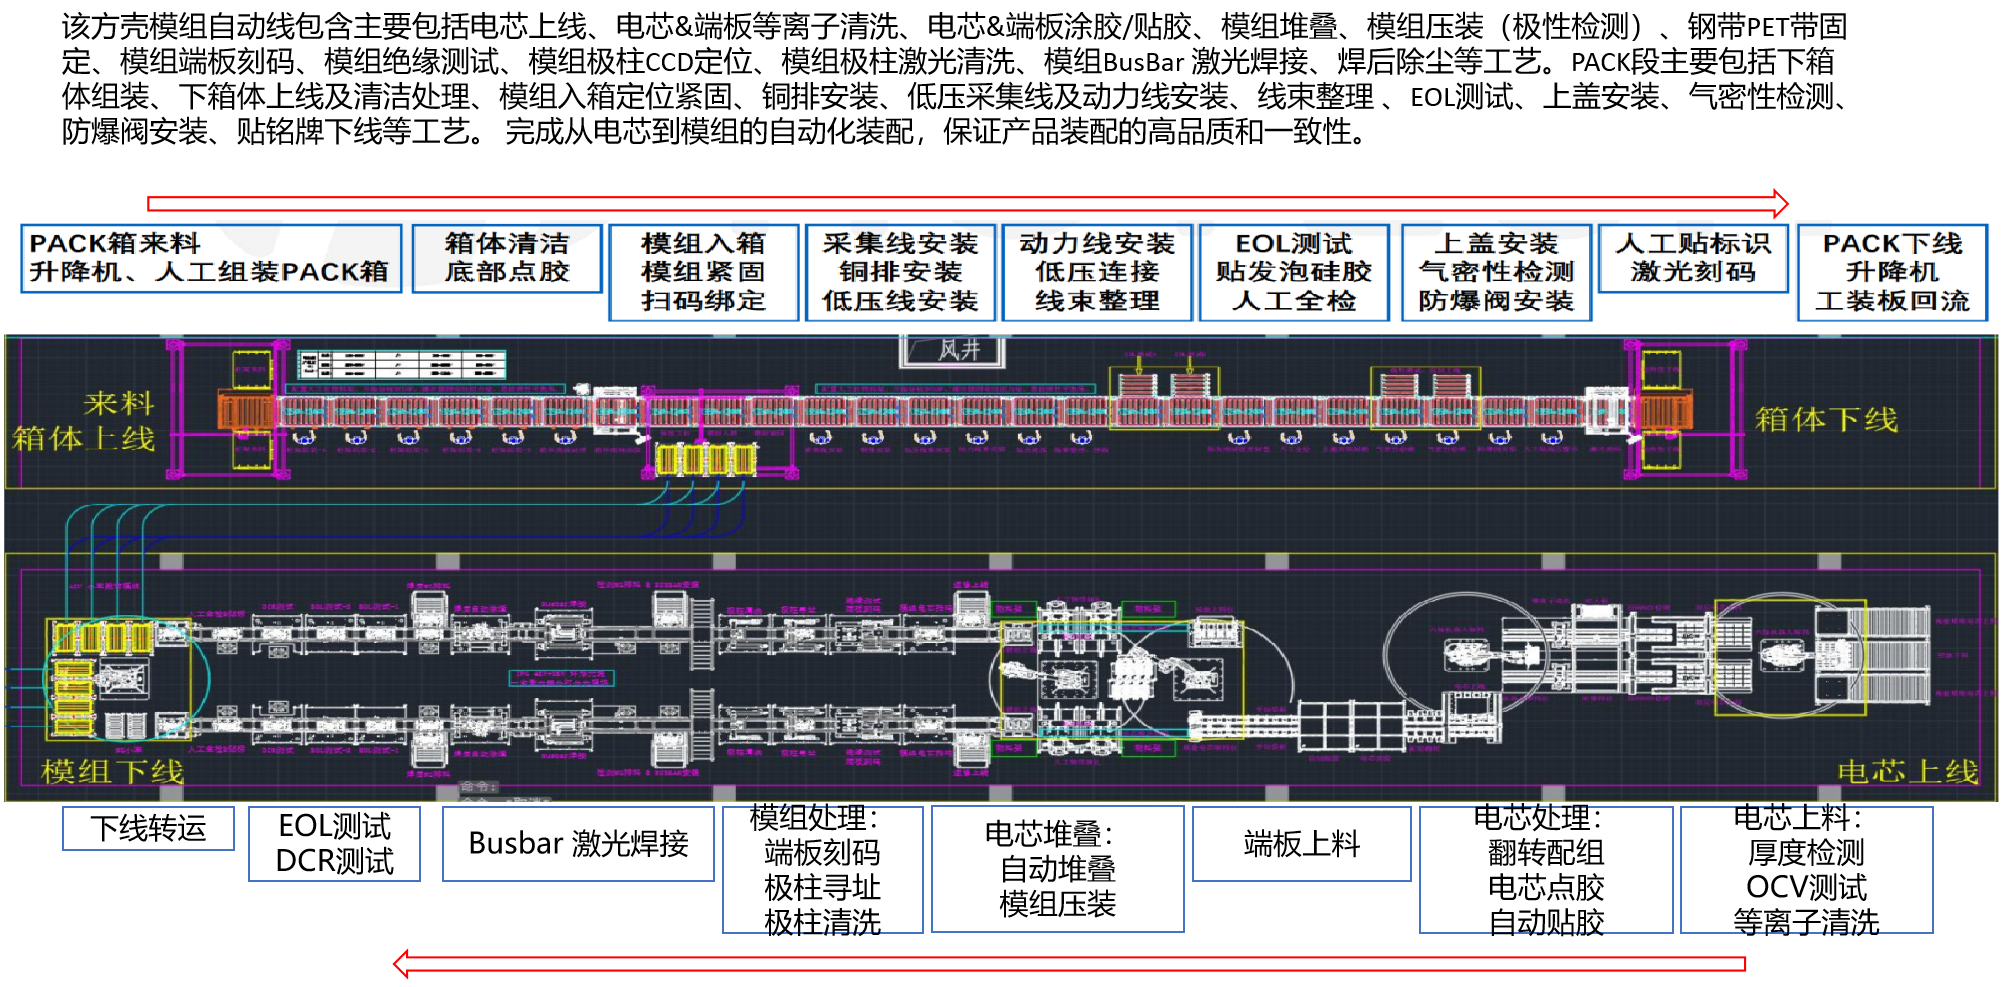Click the 模组入箱 模组紧固 step box
Screen dimensions: 2001x987
tap(704, 272)
